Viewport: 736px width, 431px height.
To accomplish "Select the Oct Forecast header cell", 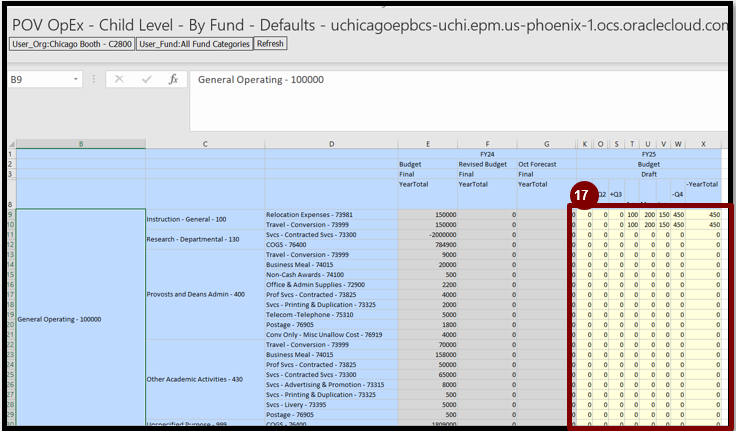I will coord(546,164).
